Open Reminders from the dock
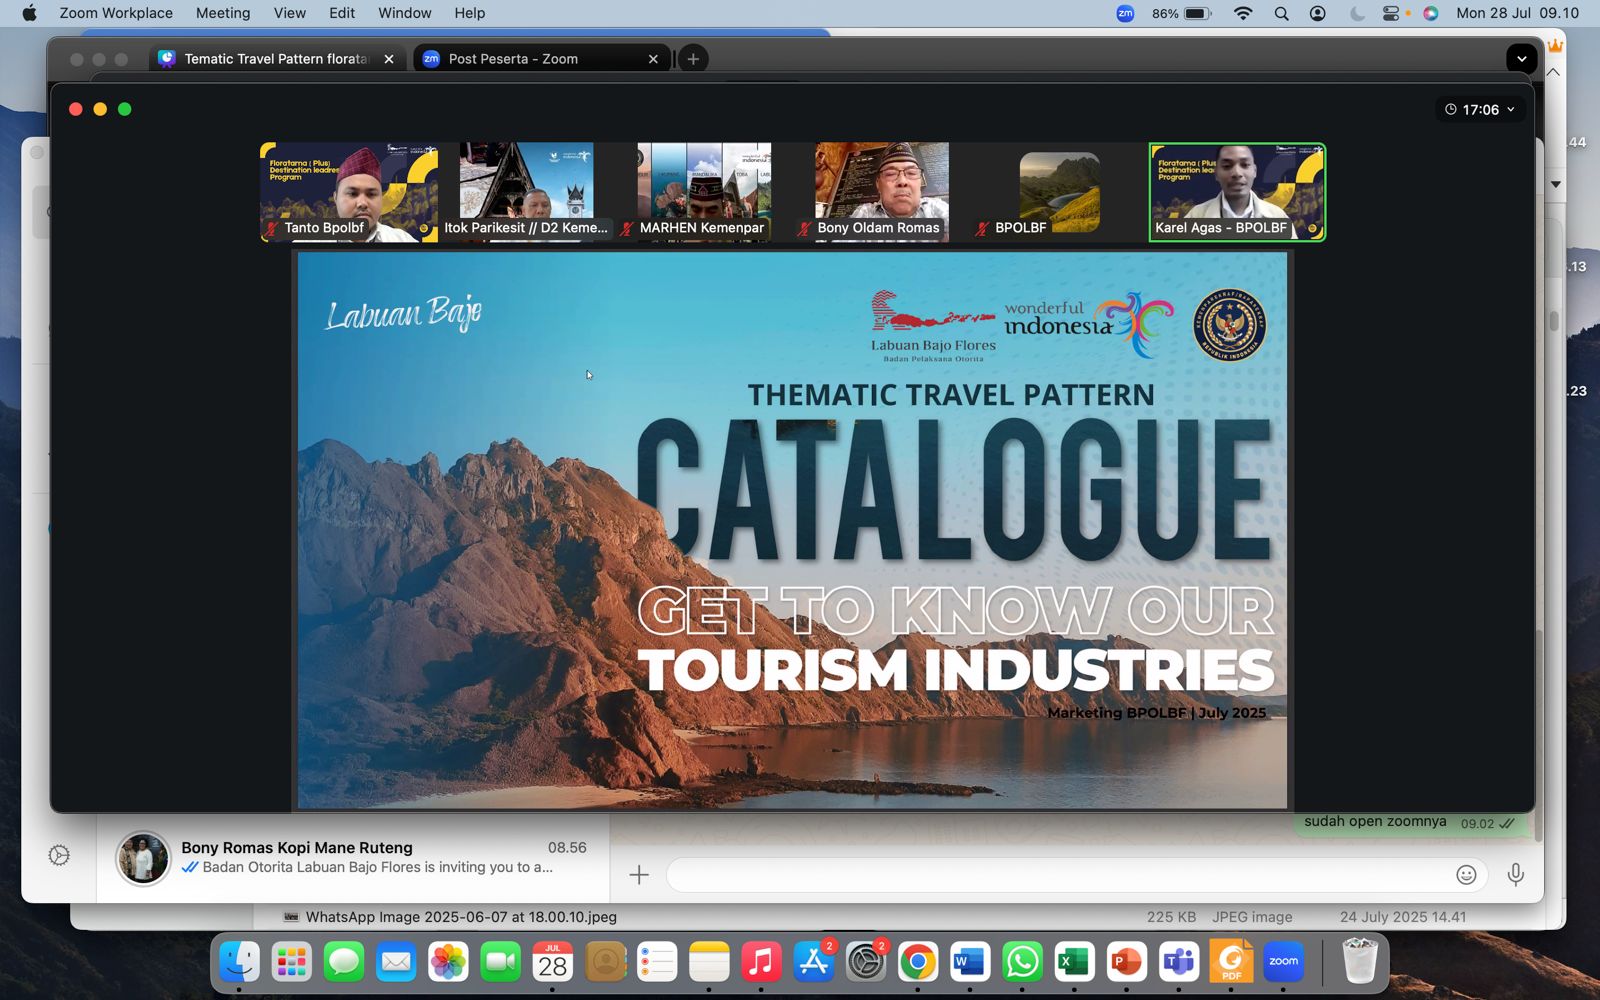 tap(657, 963)
